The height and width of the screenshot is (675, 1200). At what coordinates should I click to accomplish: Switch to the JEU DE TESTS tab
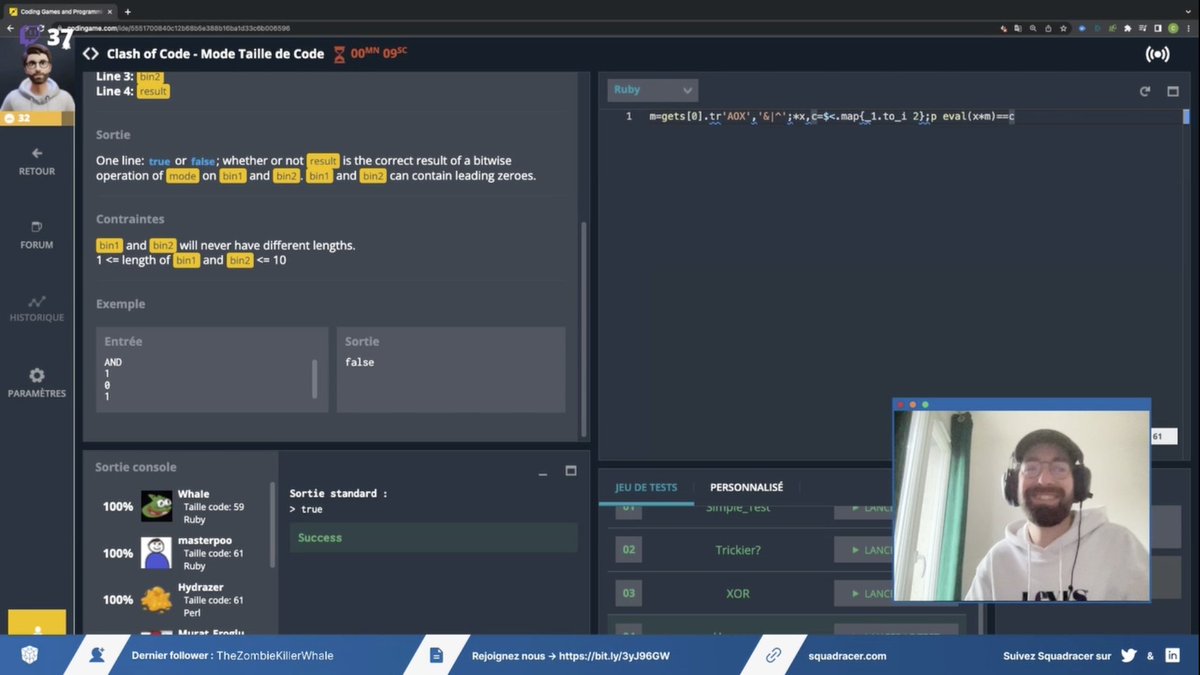(x=646, y=487)
